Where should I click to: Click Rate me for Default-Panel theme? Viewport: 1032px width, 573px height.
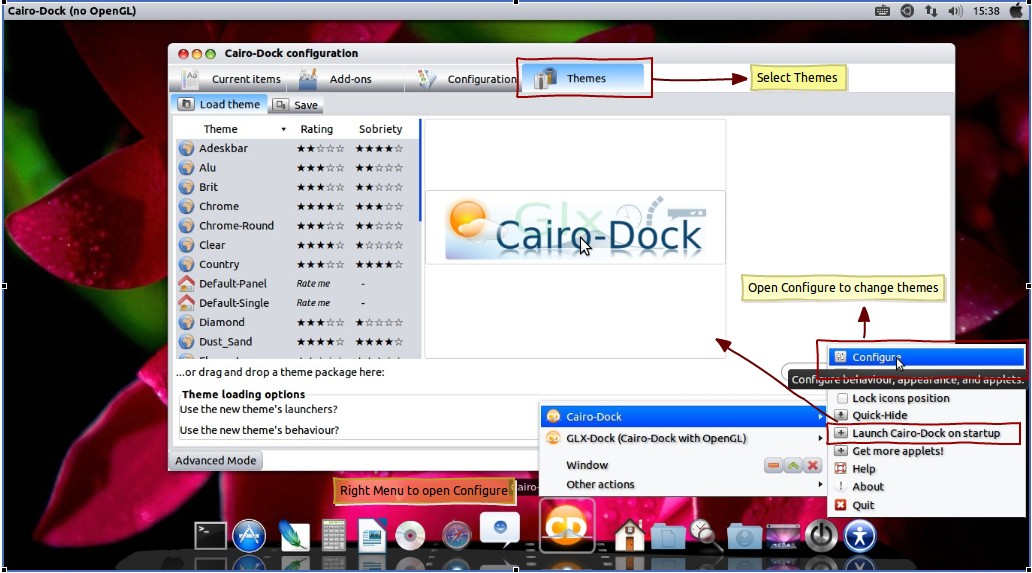click(313, 284)
